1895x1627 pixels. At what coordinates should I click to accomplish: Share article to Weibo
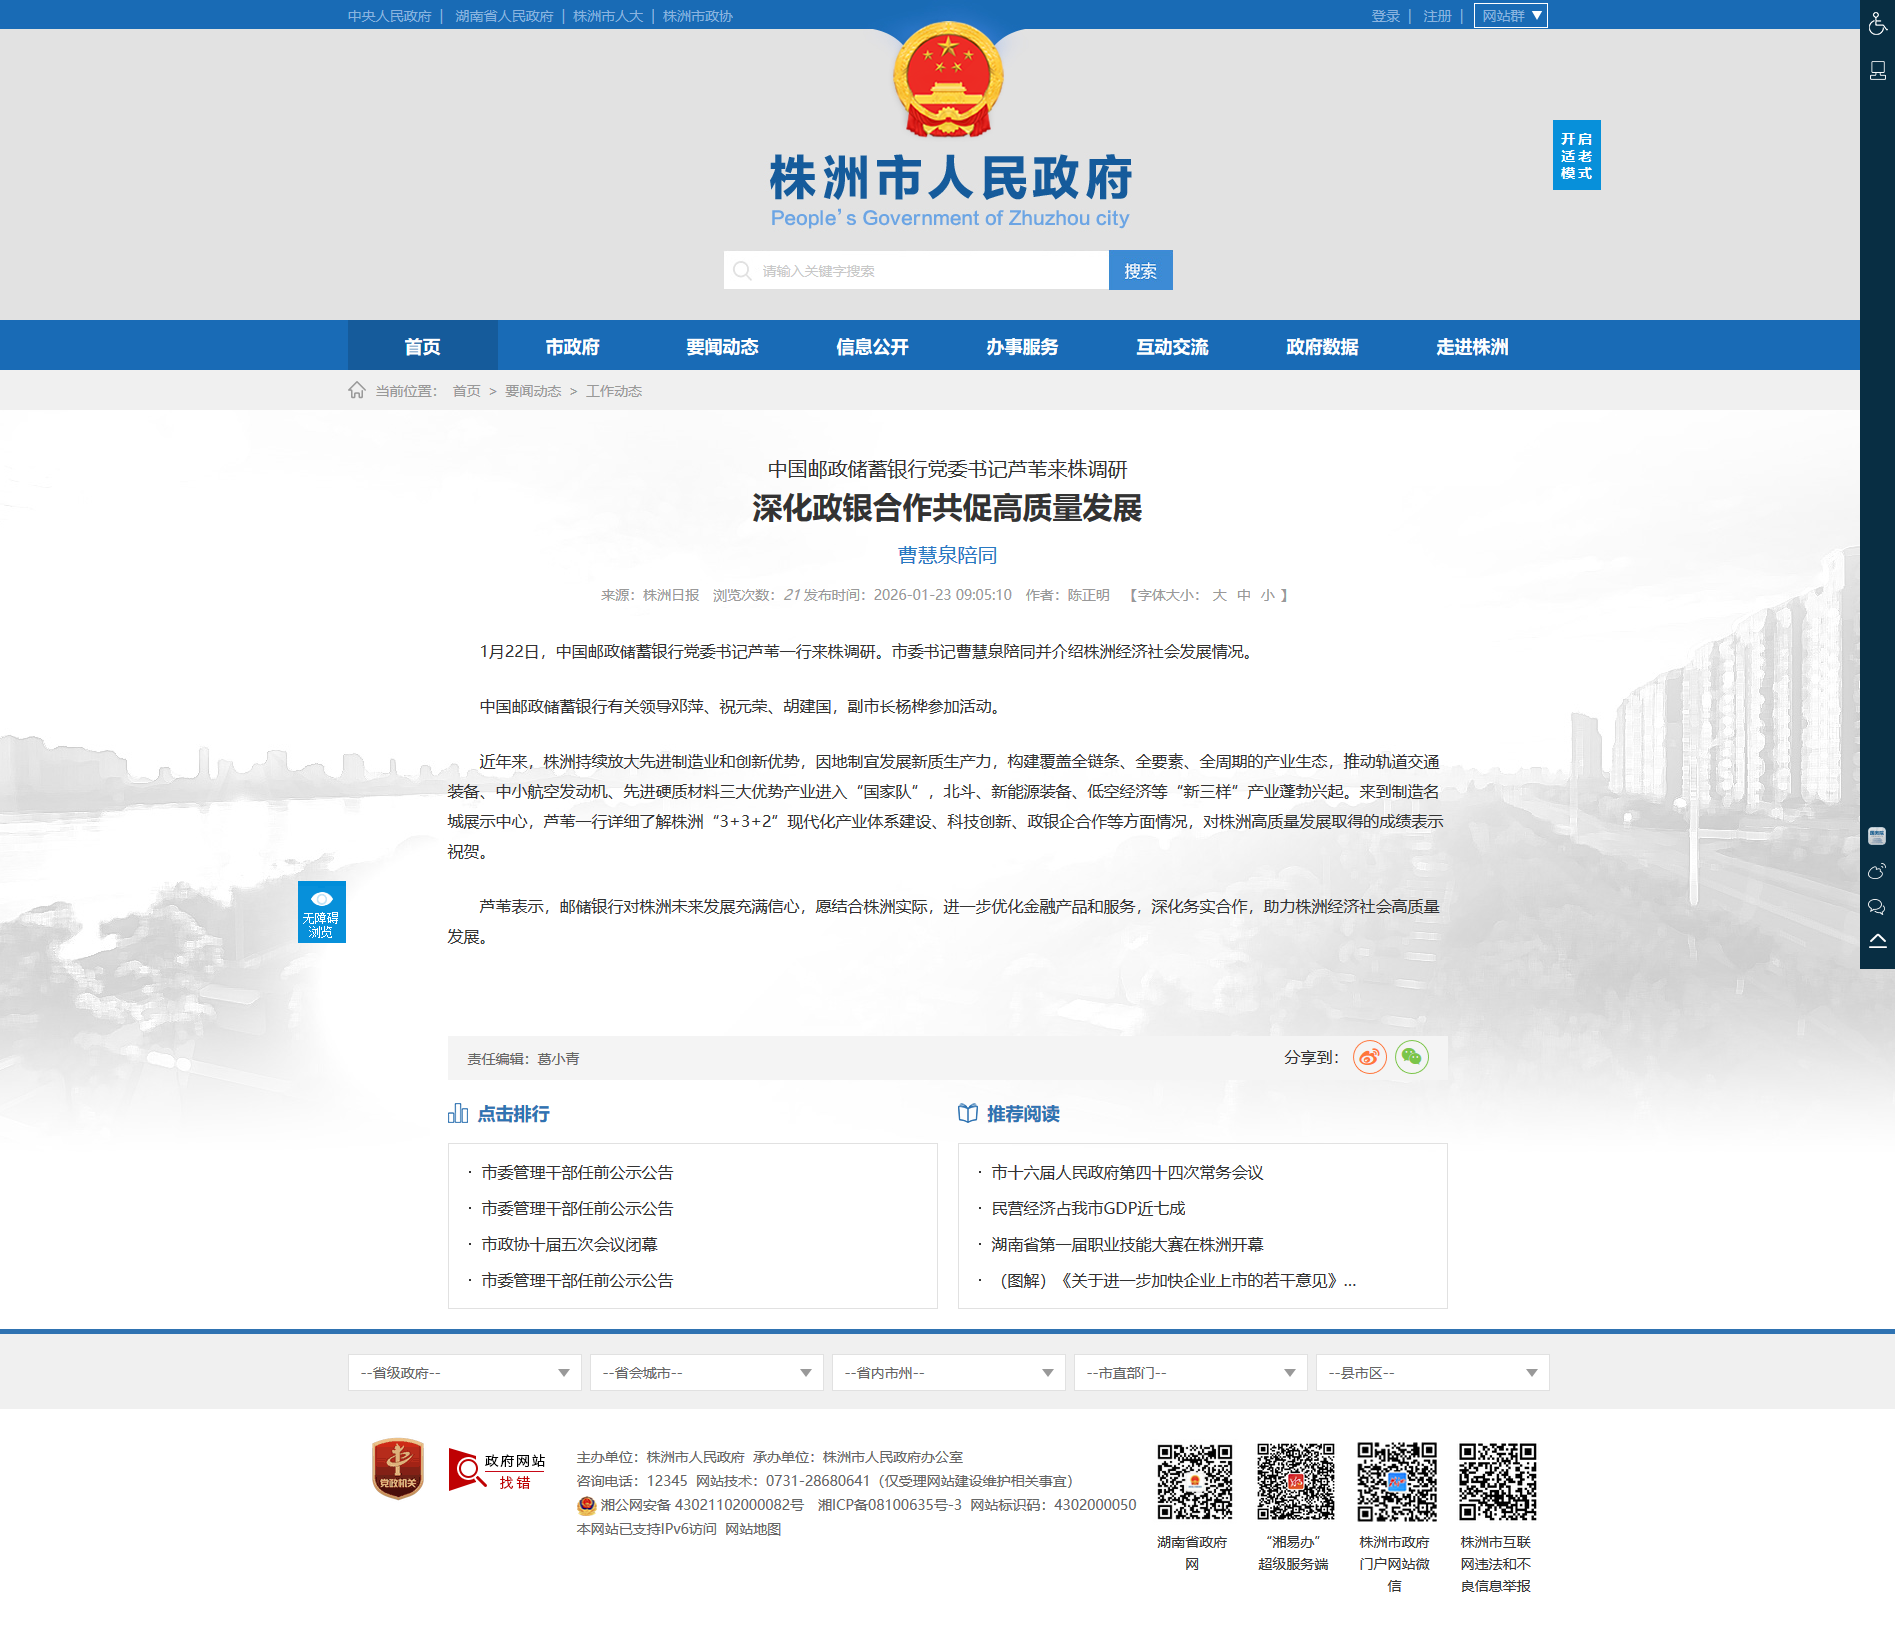point(1369,1058)
